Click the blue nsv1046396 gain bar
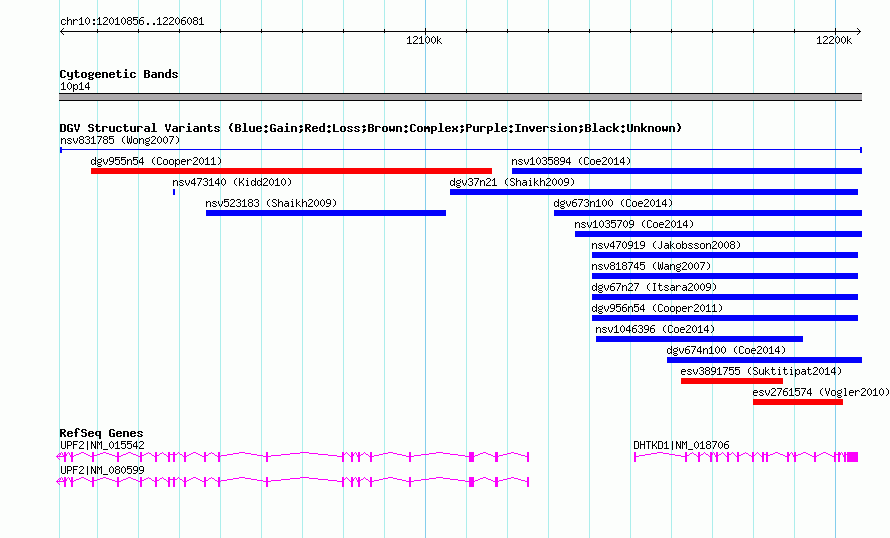890x538 pixels. [x=699, y=339]
